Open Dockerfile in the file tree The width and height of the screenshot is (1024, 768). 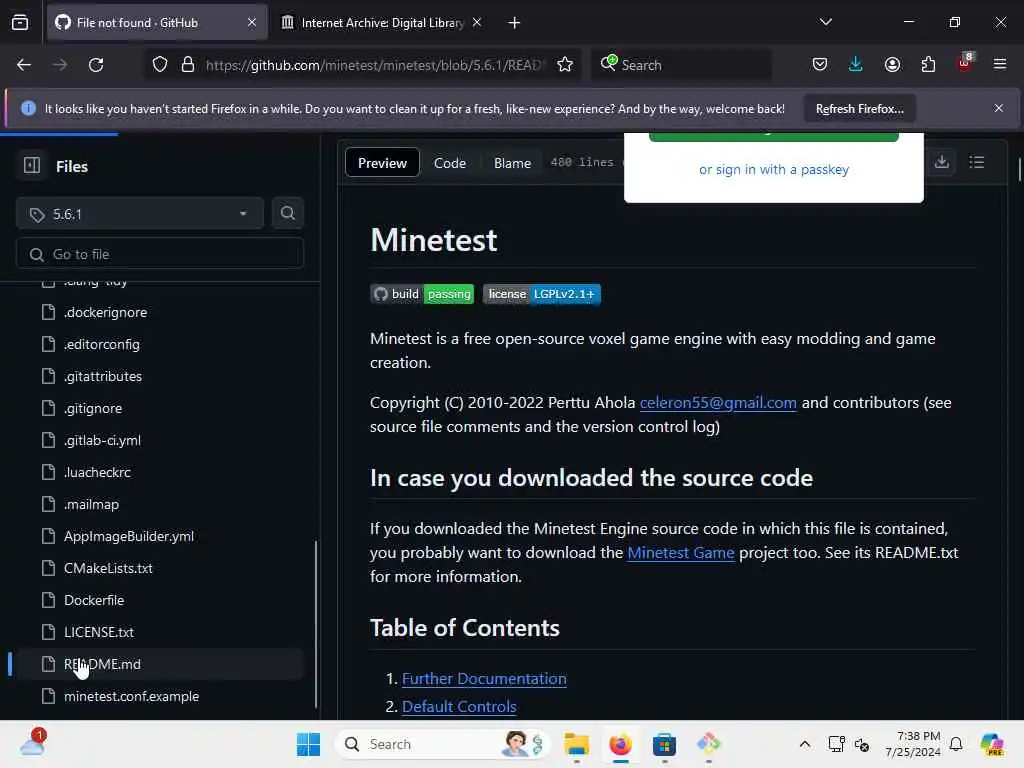[94, 600]
